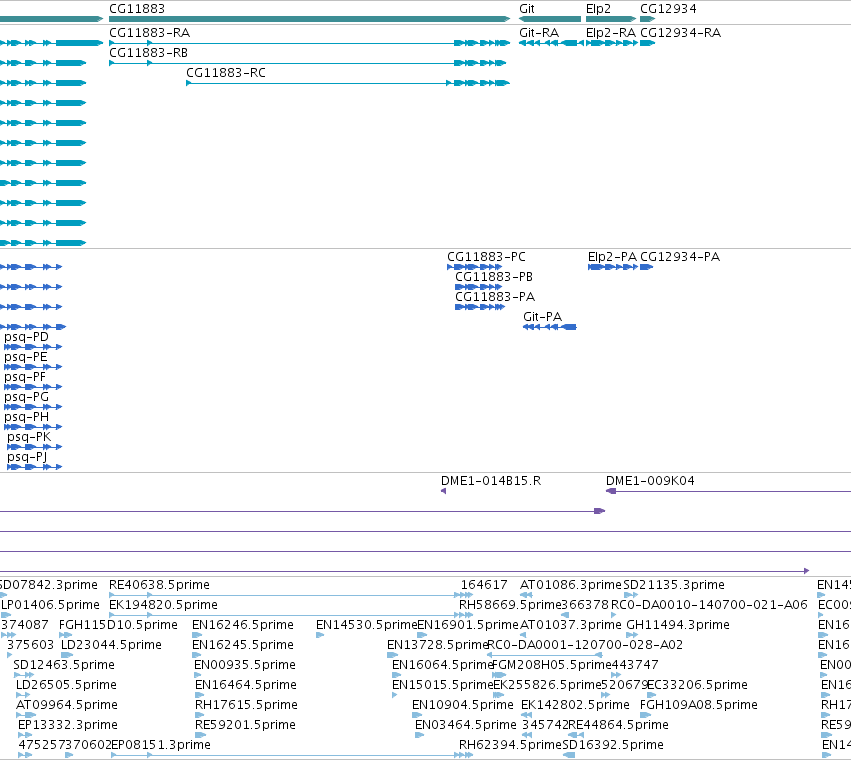Select protein CG11883-PB label

point(494,277)
